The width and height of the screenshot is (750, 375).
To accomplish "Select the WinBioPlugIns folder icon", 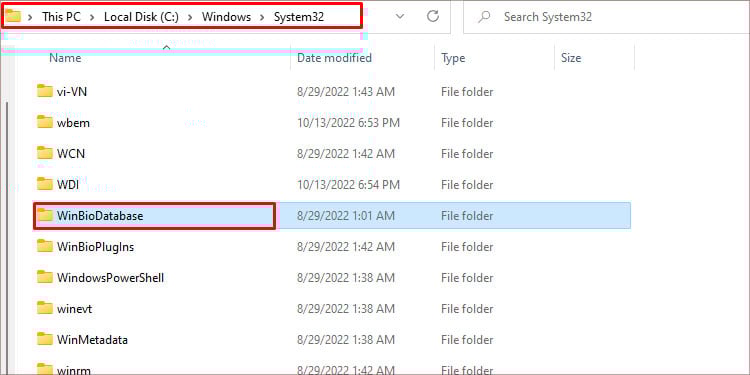I will point(44,246).
